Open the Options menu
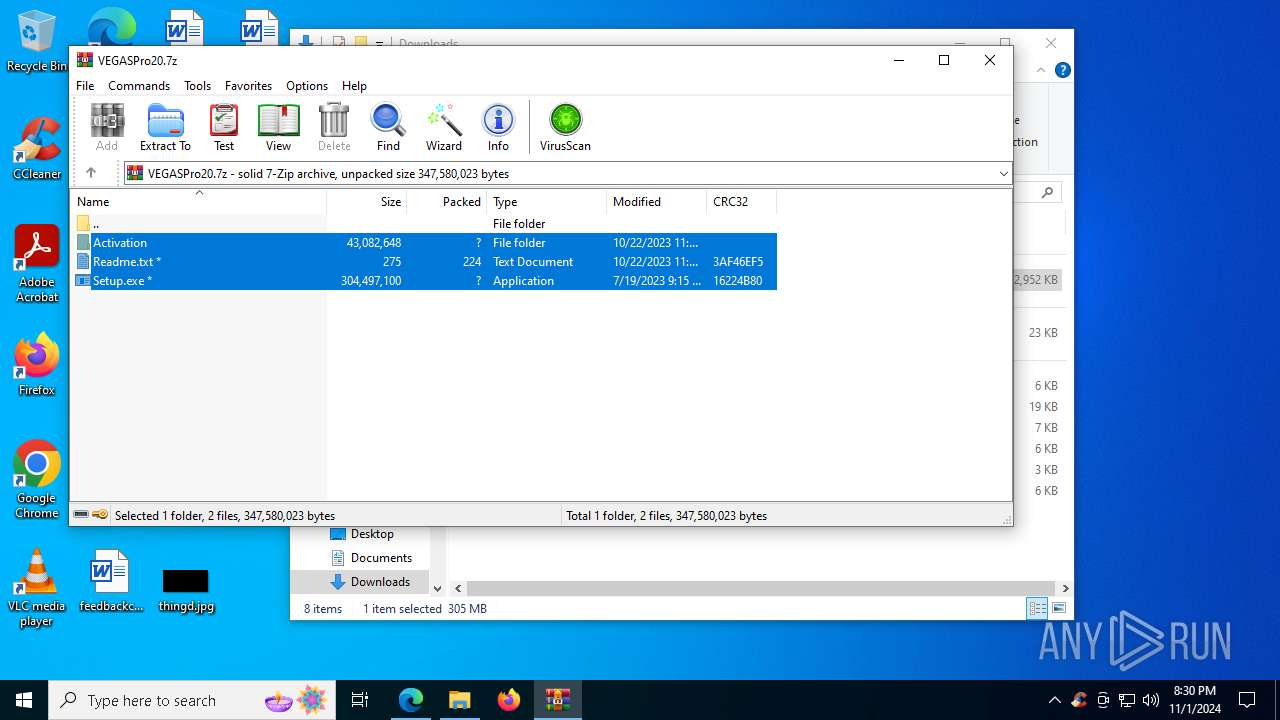This screenshot has height=720, width=1280. (307, 86)
